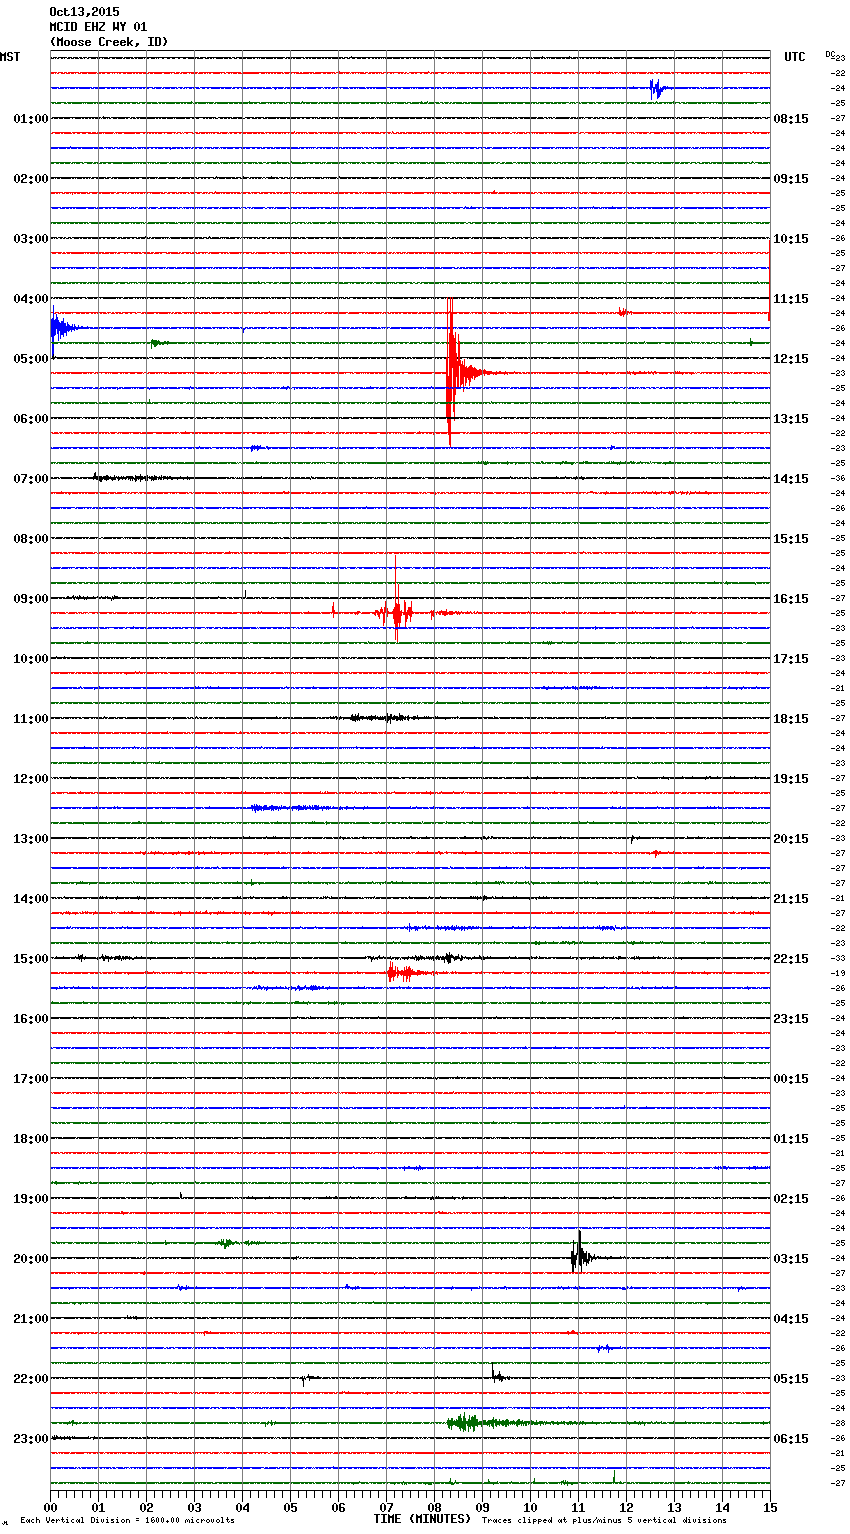Select the 22:00 MST row label
This screenshot has height=1534, width=850.
pos(30,1379)
